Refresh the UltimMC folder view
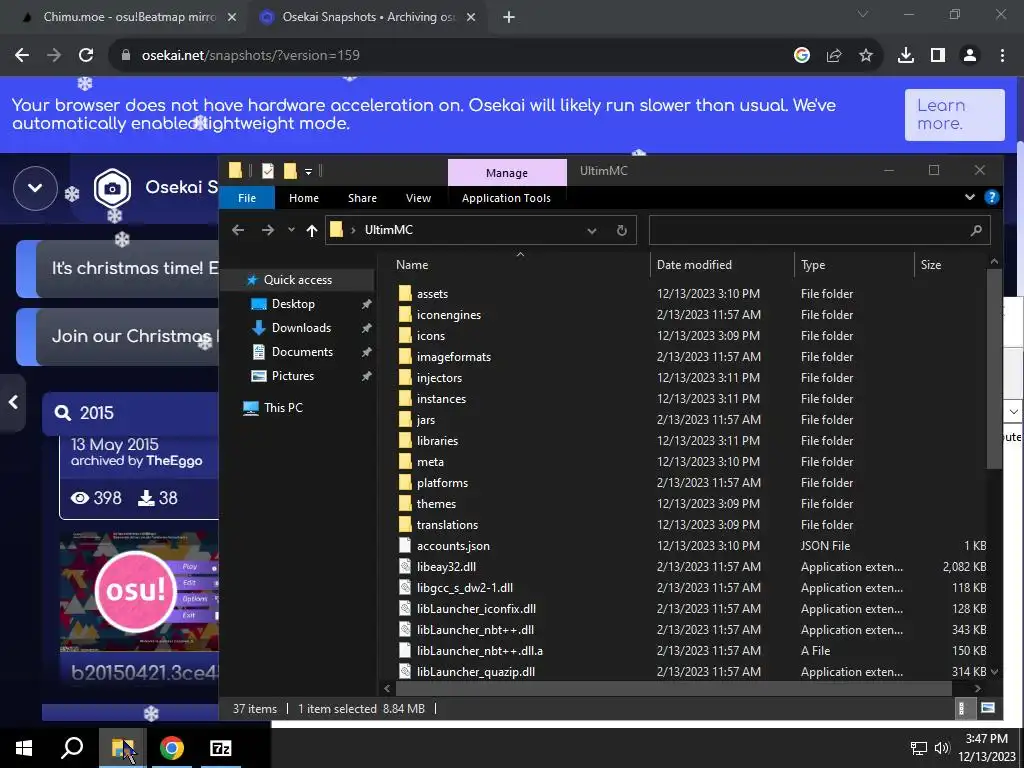 622,231
